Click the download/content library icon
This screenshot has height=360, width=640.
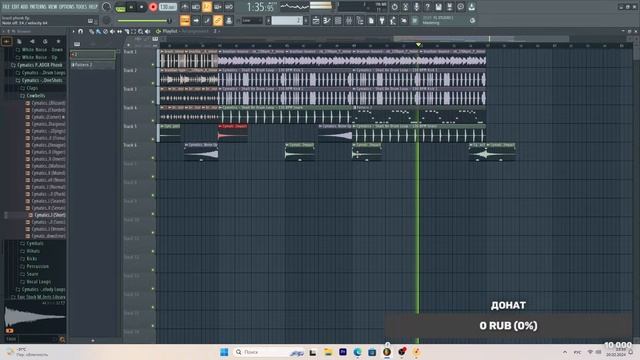pyautogui.click(x=471, y=7)
